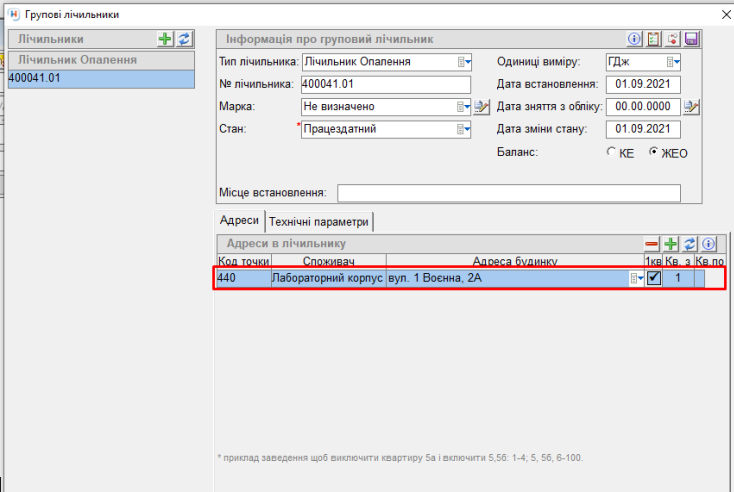Open the Марка dropdown
This screenshot has width=734, height=492.
[464, 107]
